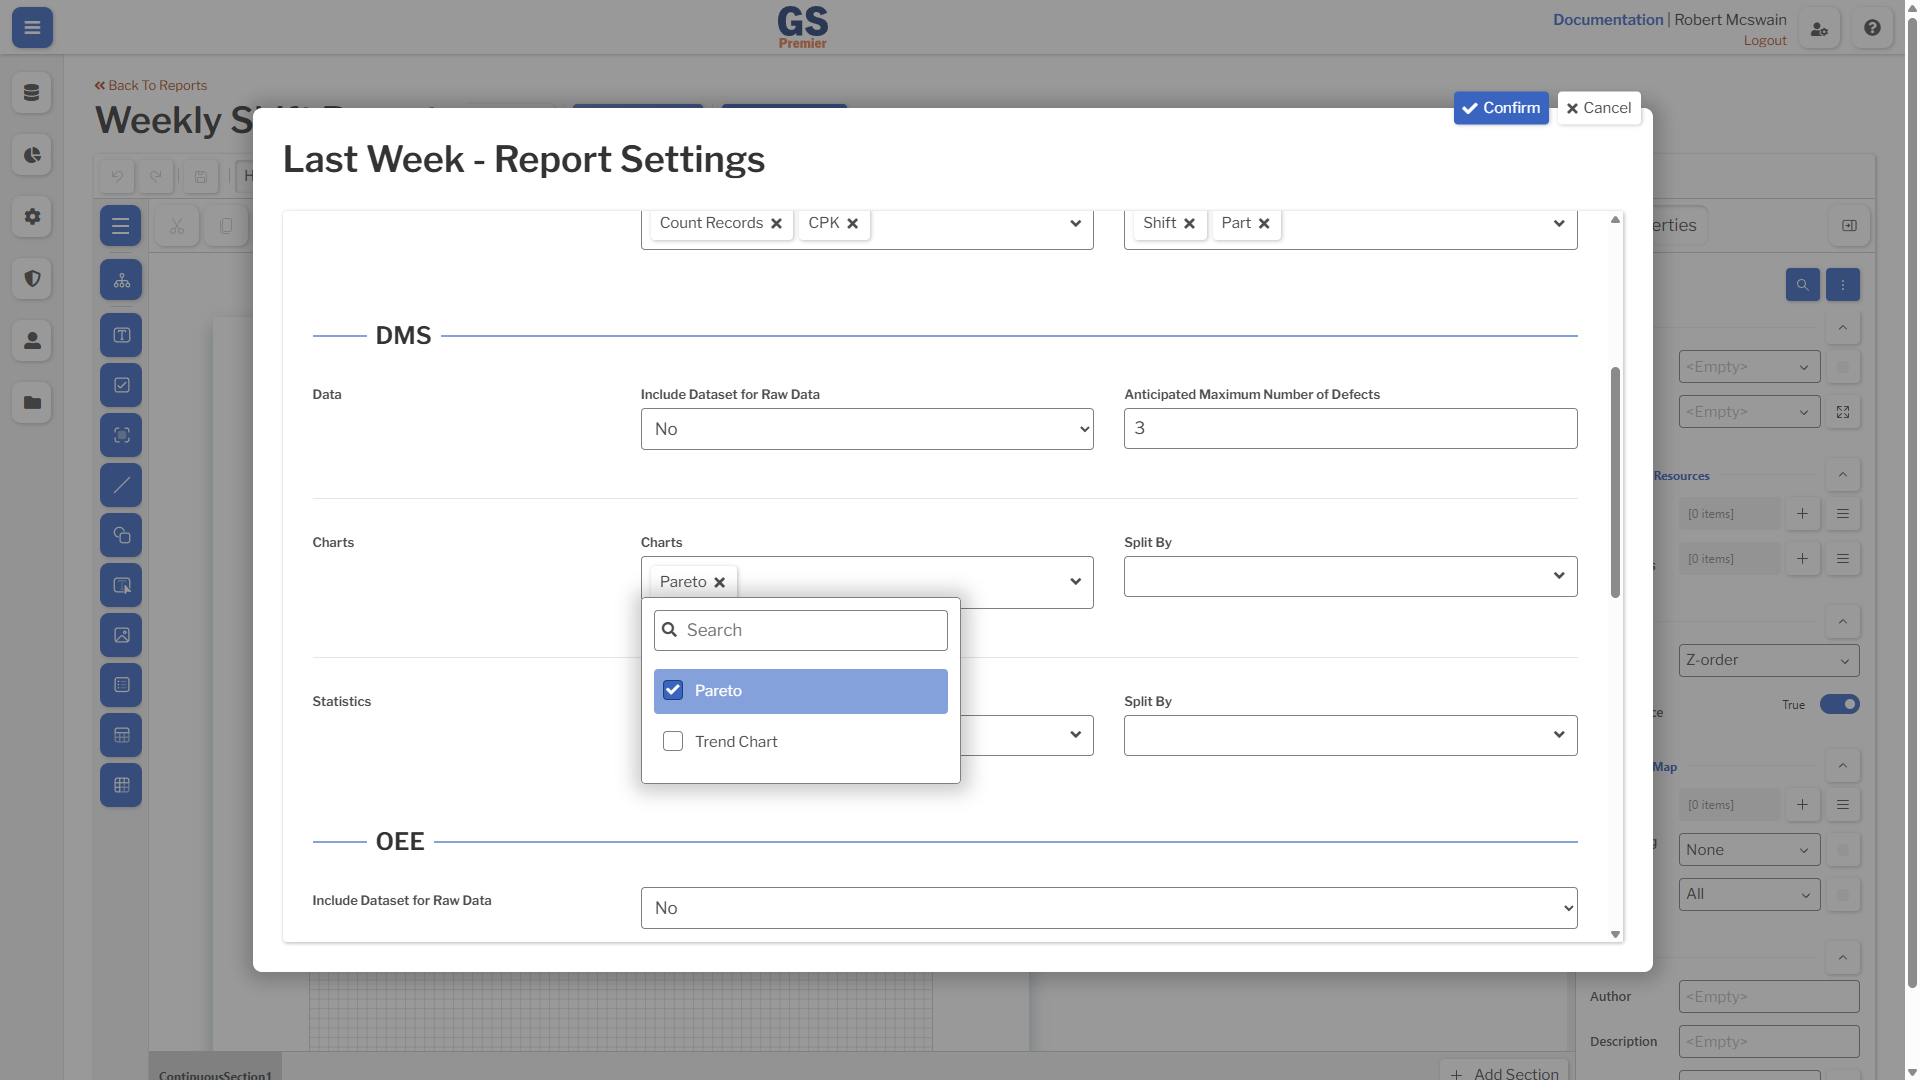
Task: Collapse the Map section chevron
Action: click(1842, 767)
